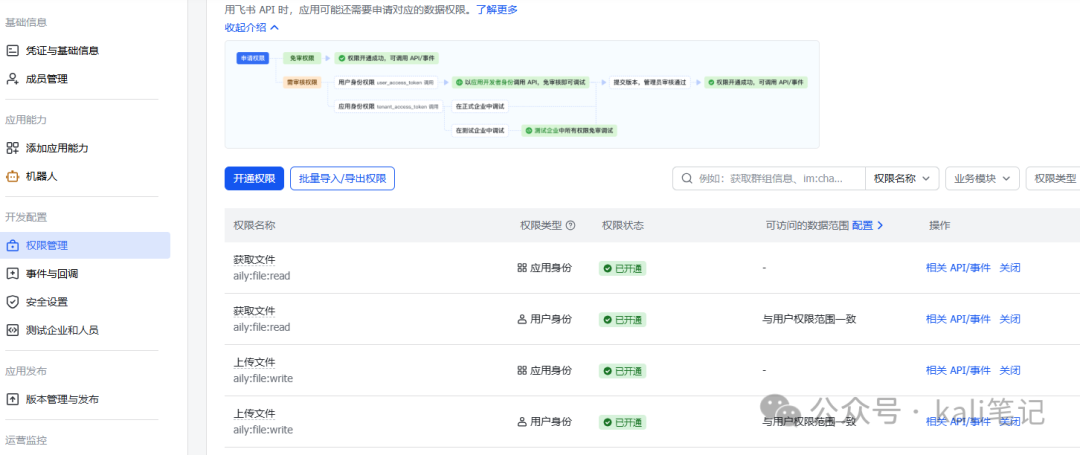1080x455 pixels.
Task: Click 关闭 for first 获取文件 应用身份 row
Action: pos(1010,268)
